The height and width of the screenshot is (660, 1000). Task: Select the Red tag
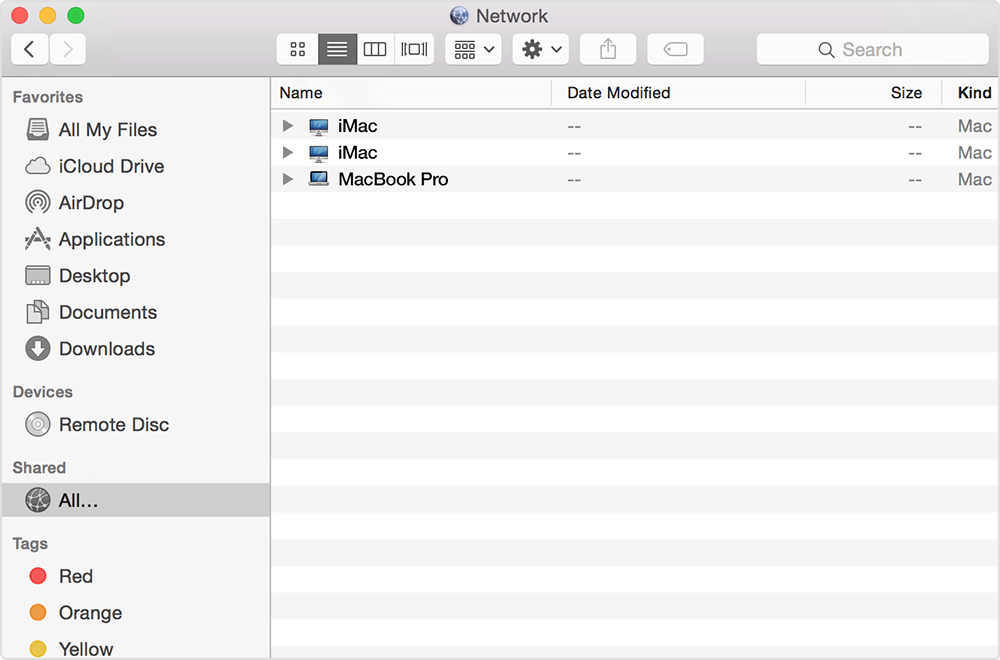click(38, 576)
